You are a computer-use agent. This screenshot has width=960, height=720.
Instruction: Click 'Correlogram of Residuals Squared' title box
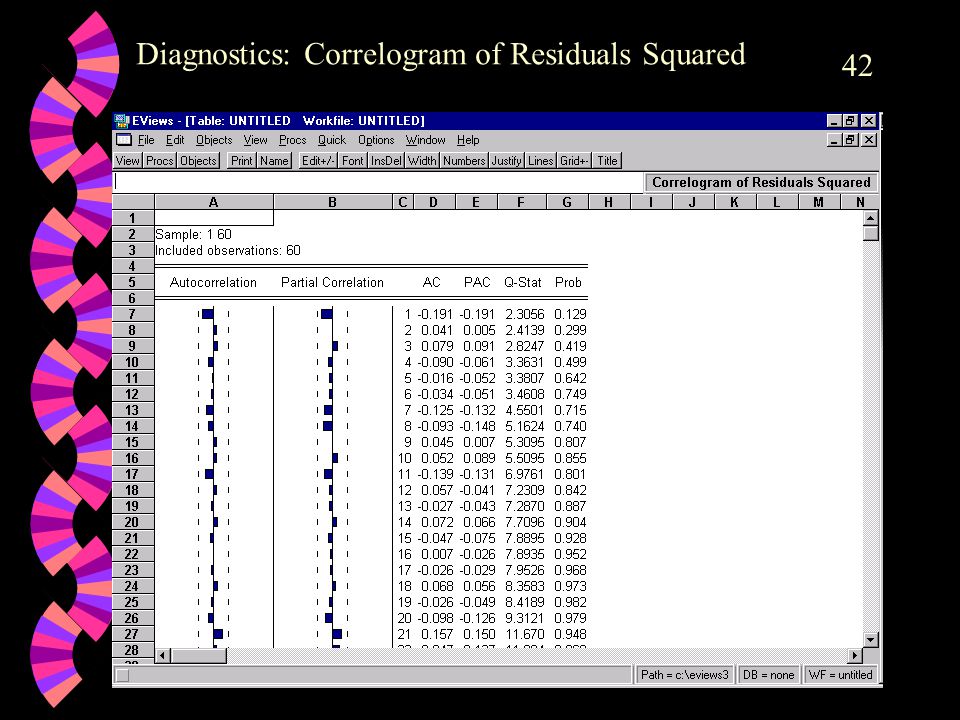click(x=761, y=182)
